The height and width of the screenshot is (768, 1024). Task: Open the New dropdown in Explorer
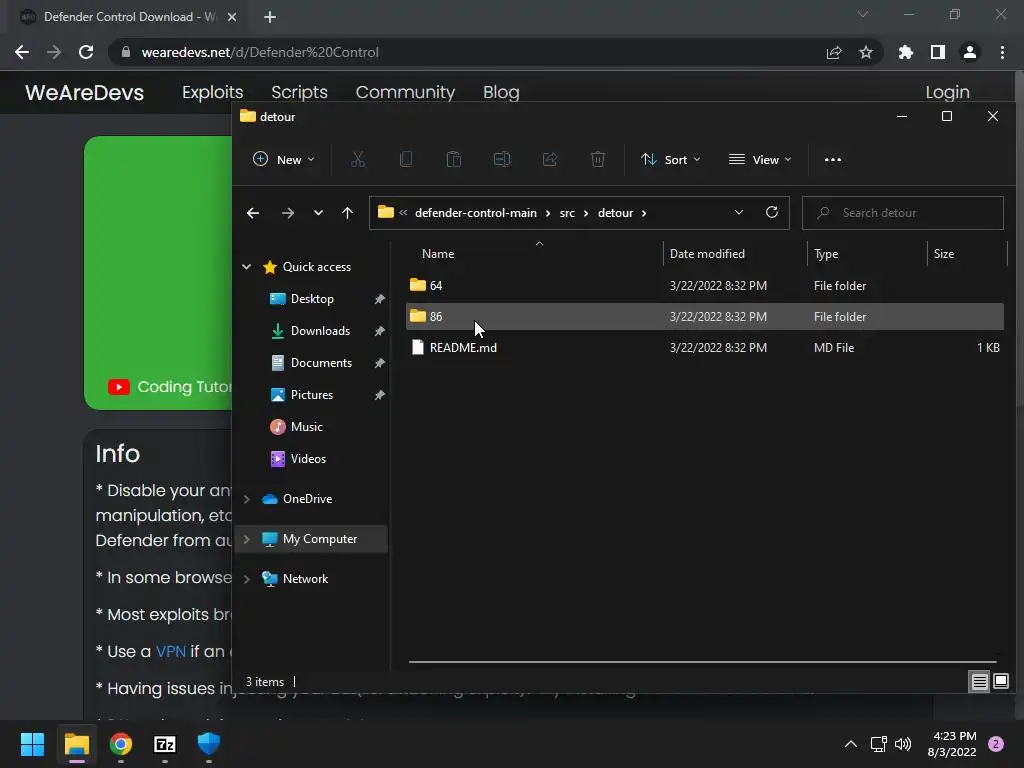click(x=284, y=159)
